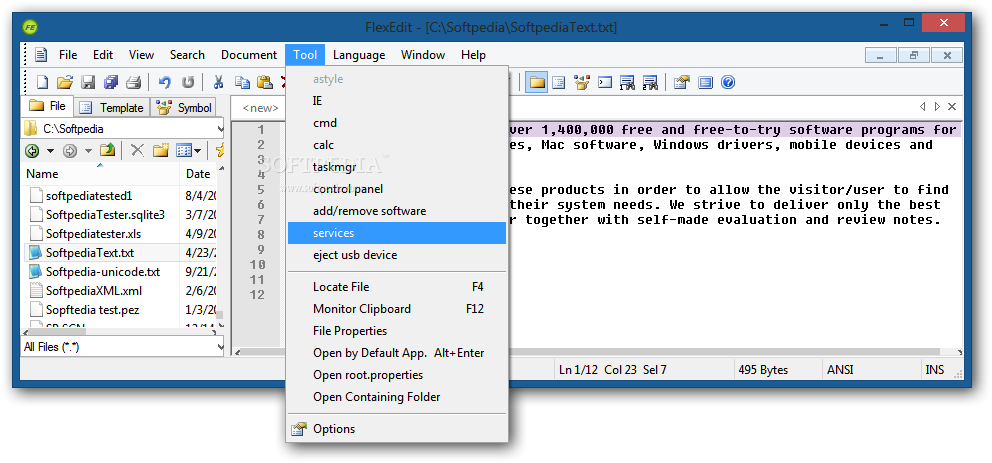Go up one folder in file browser
The height and width of the screenshot is (463, 992).
point(108,151)
